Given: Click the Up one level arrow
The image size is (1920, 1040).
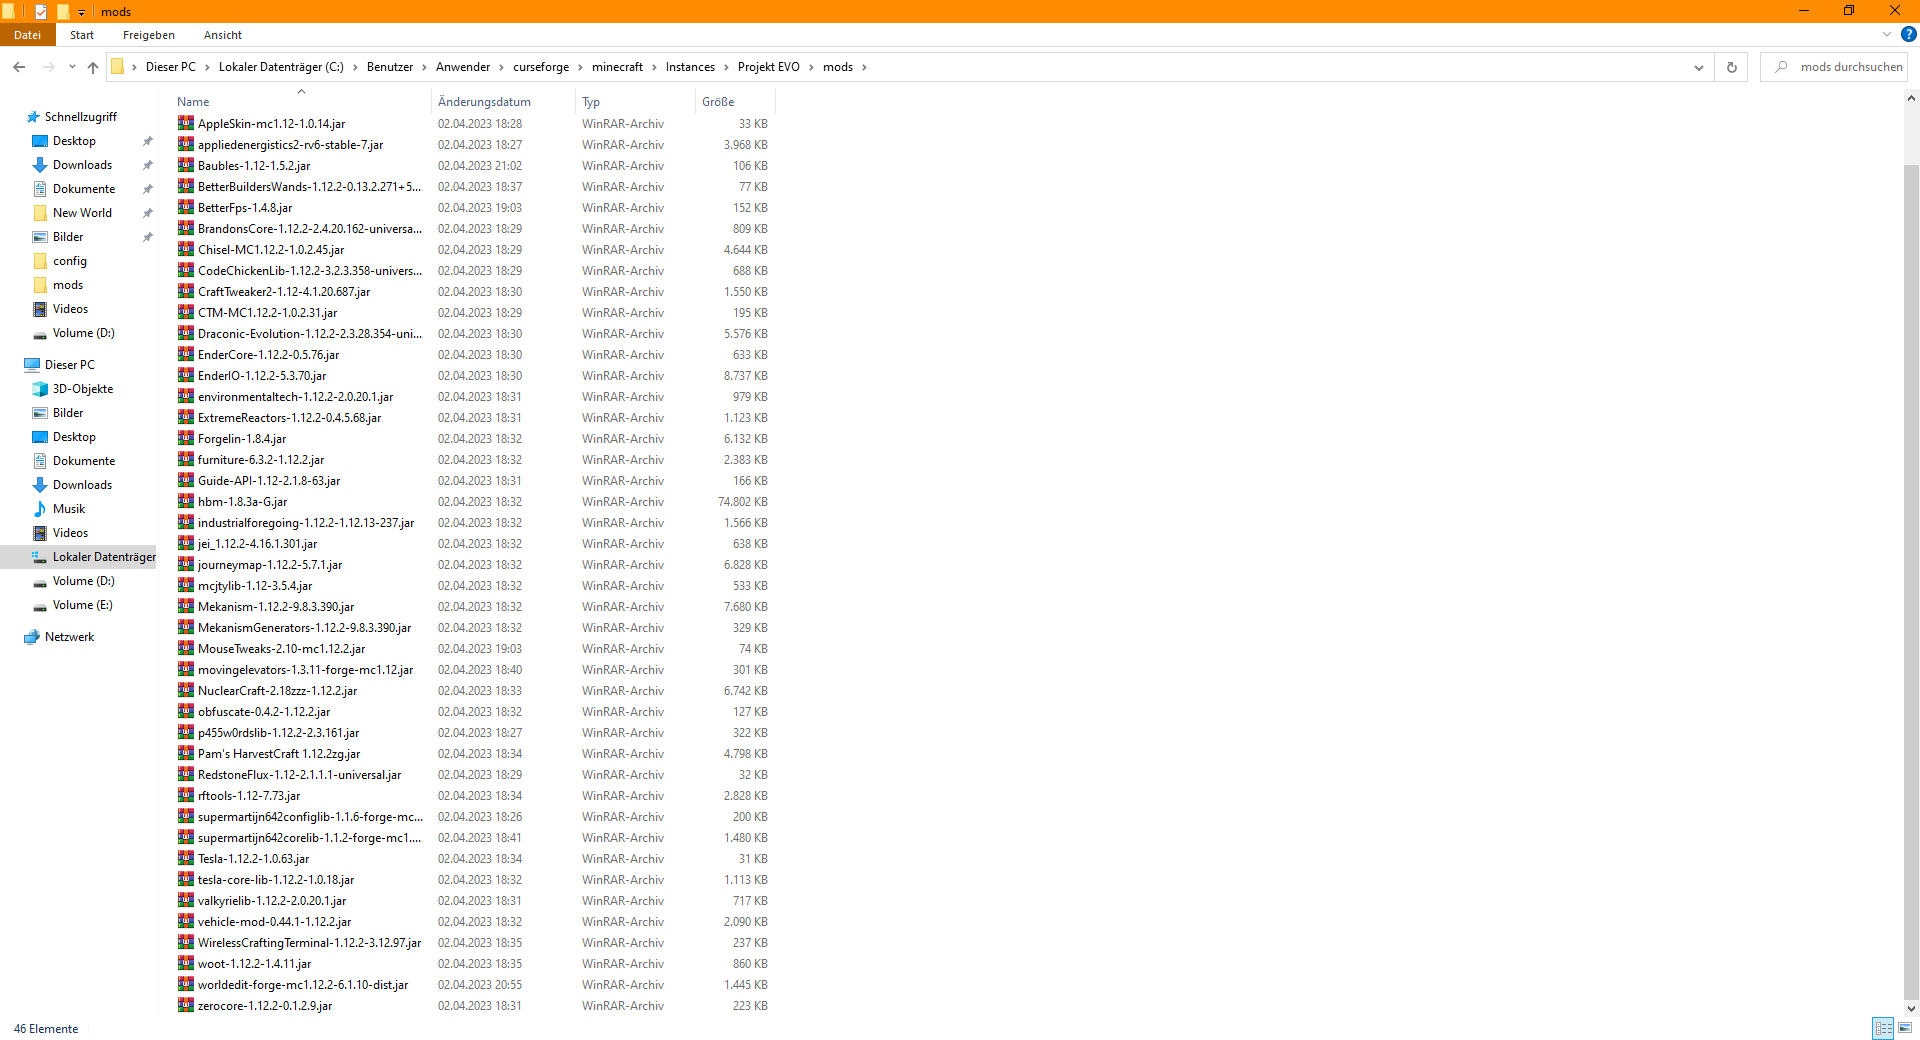Looking at the screenshot, I should coord(93,67).
